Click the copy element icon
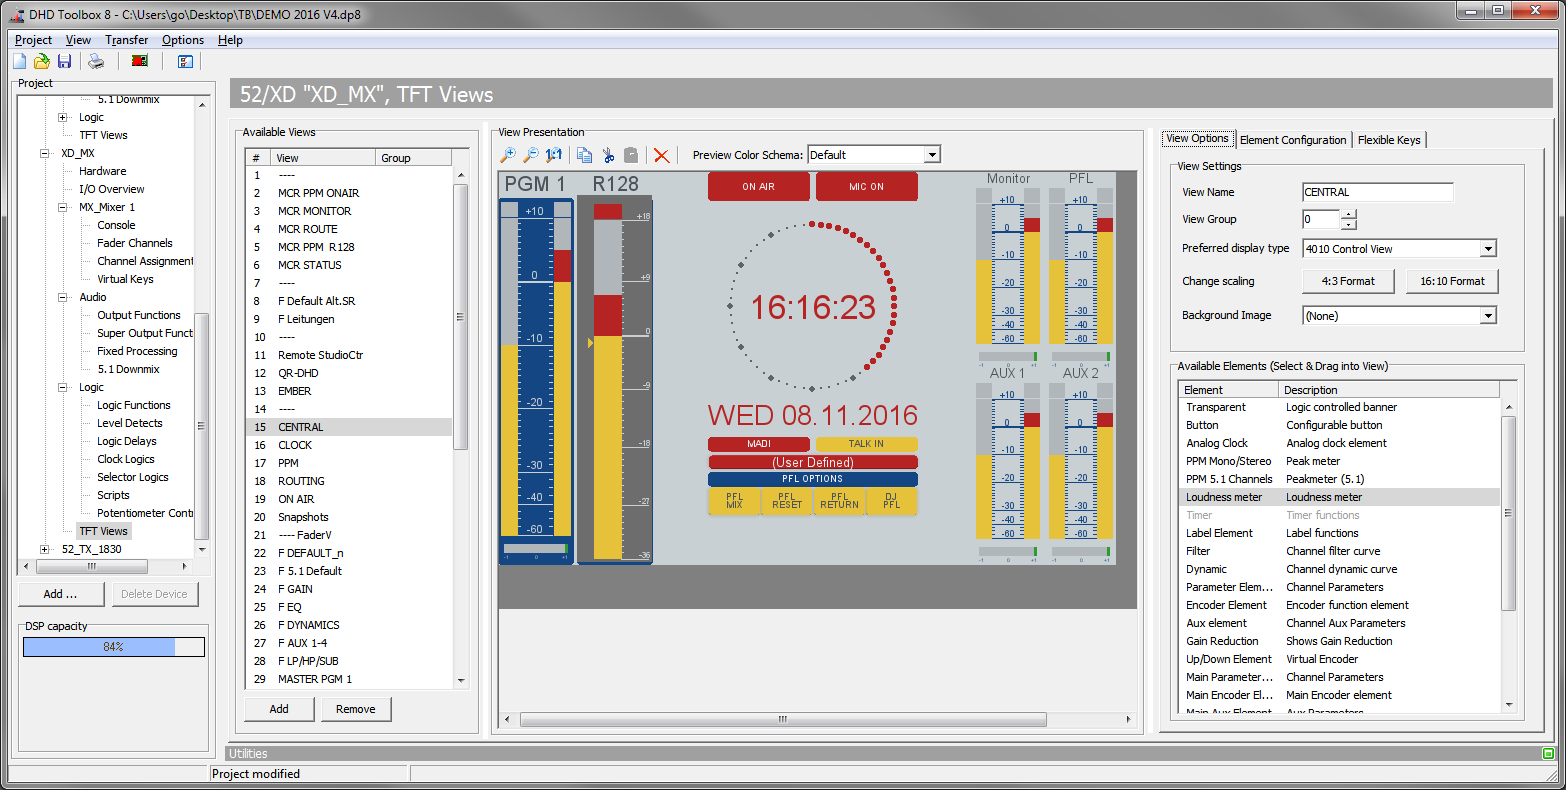This screenshot has height=790, width=1566. 584,155
